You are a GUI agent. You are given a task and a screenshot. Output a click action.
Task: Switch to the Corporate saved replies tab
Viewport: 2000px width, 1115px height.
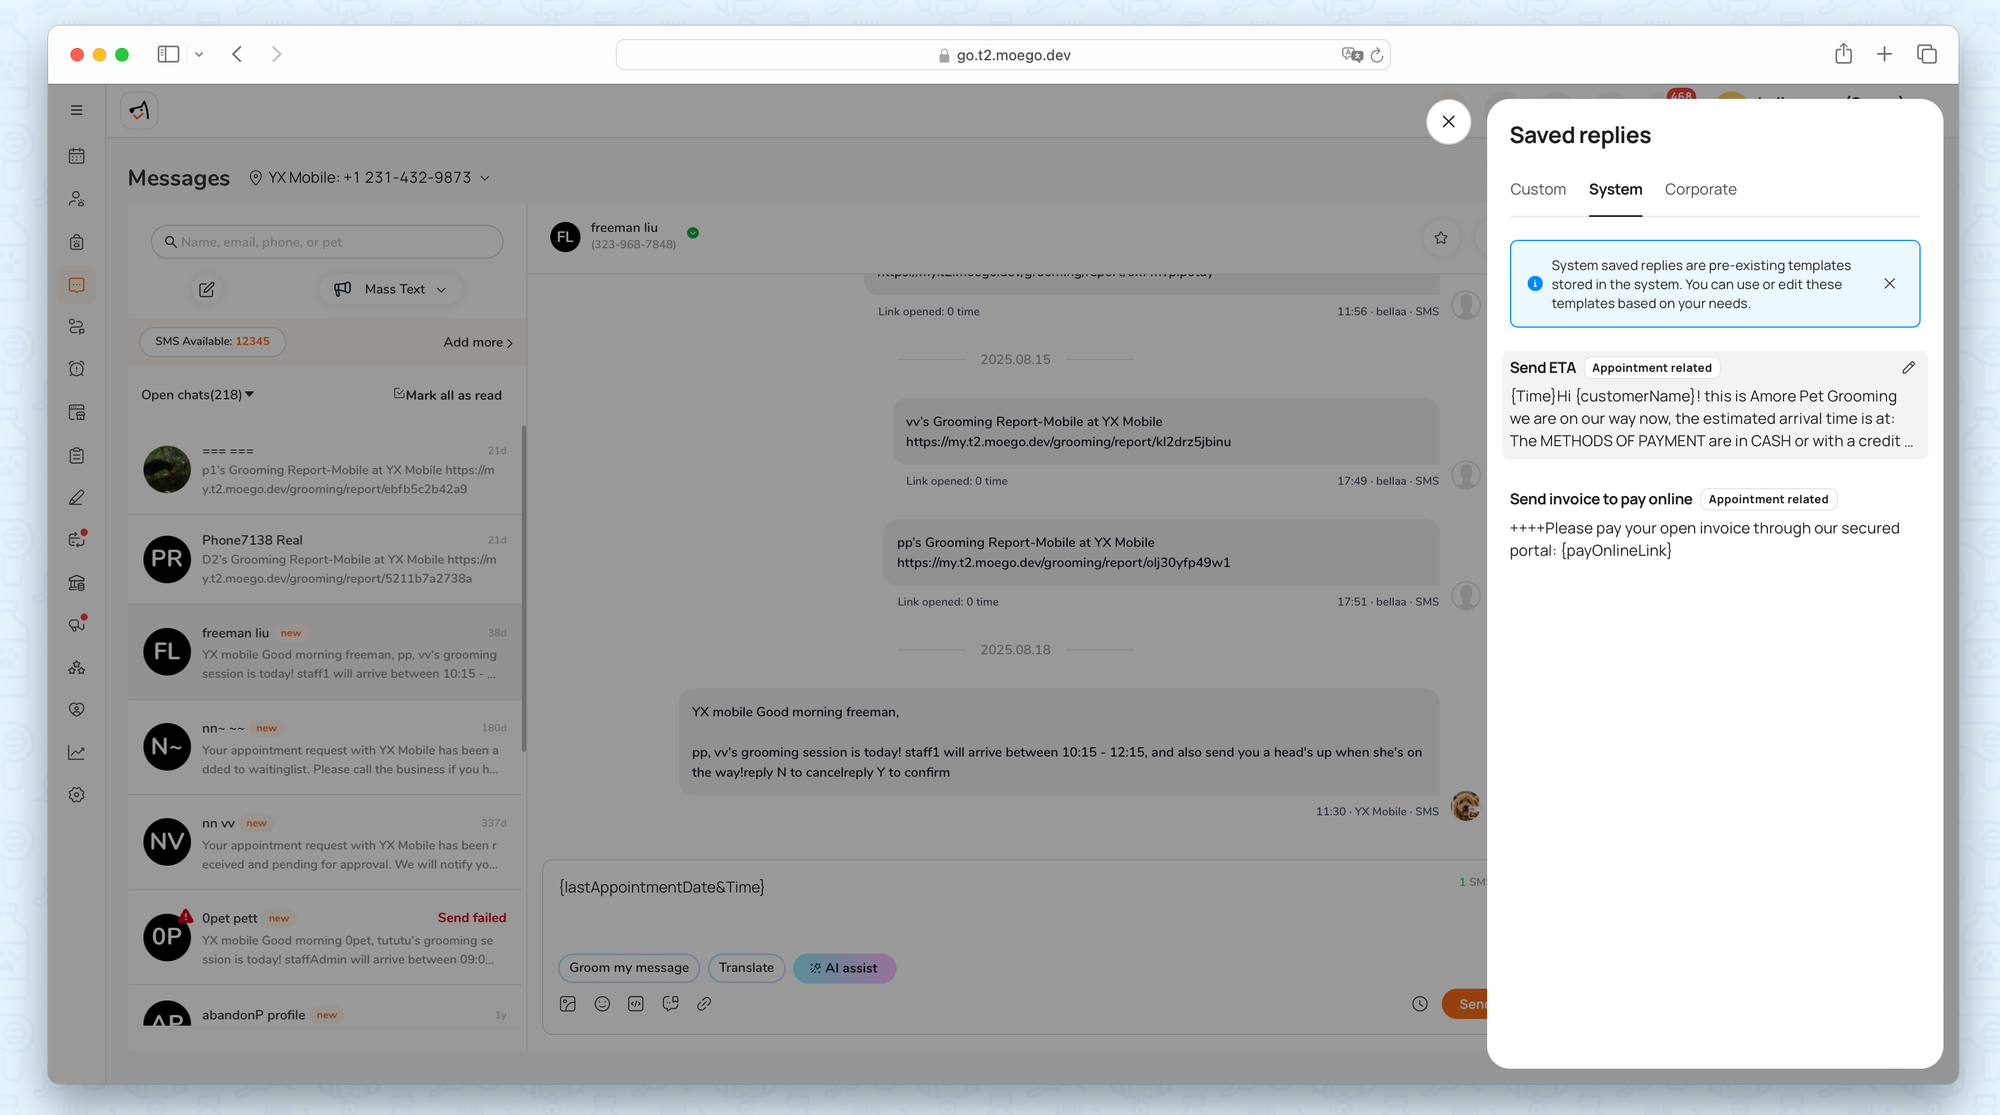point(1700,190)
